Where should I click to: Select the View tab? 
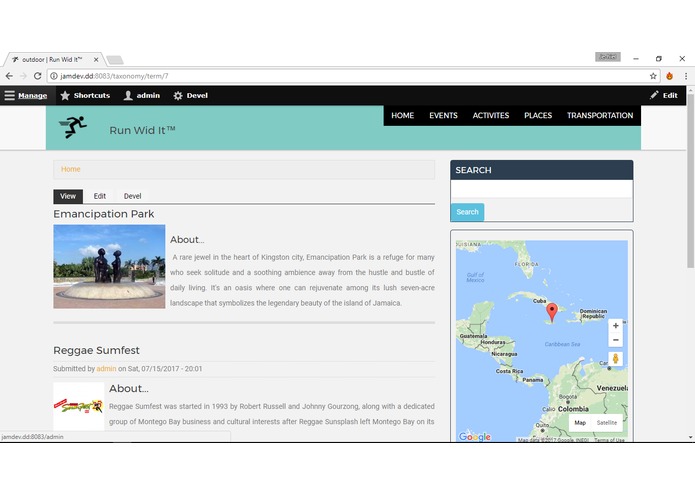pos(68,196)
